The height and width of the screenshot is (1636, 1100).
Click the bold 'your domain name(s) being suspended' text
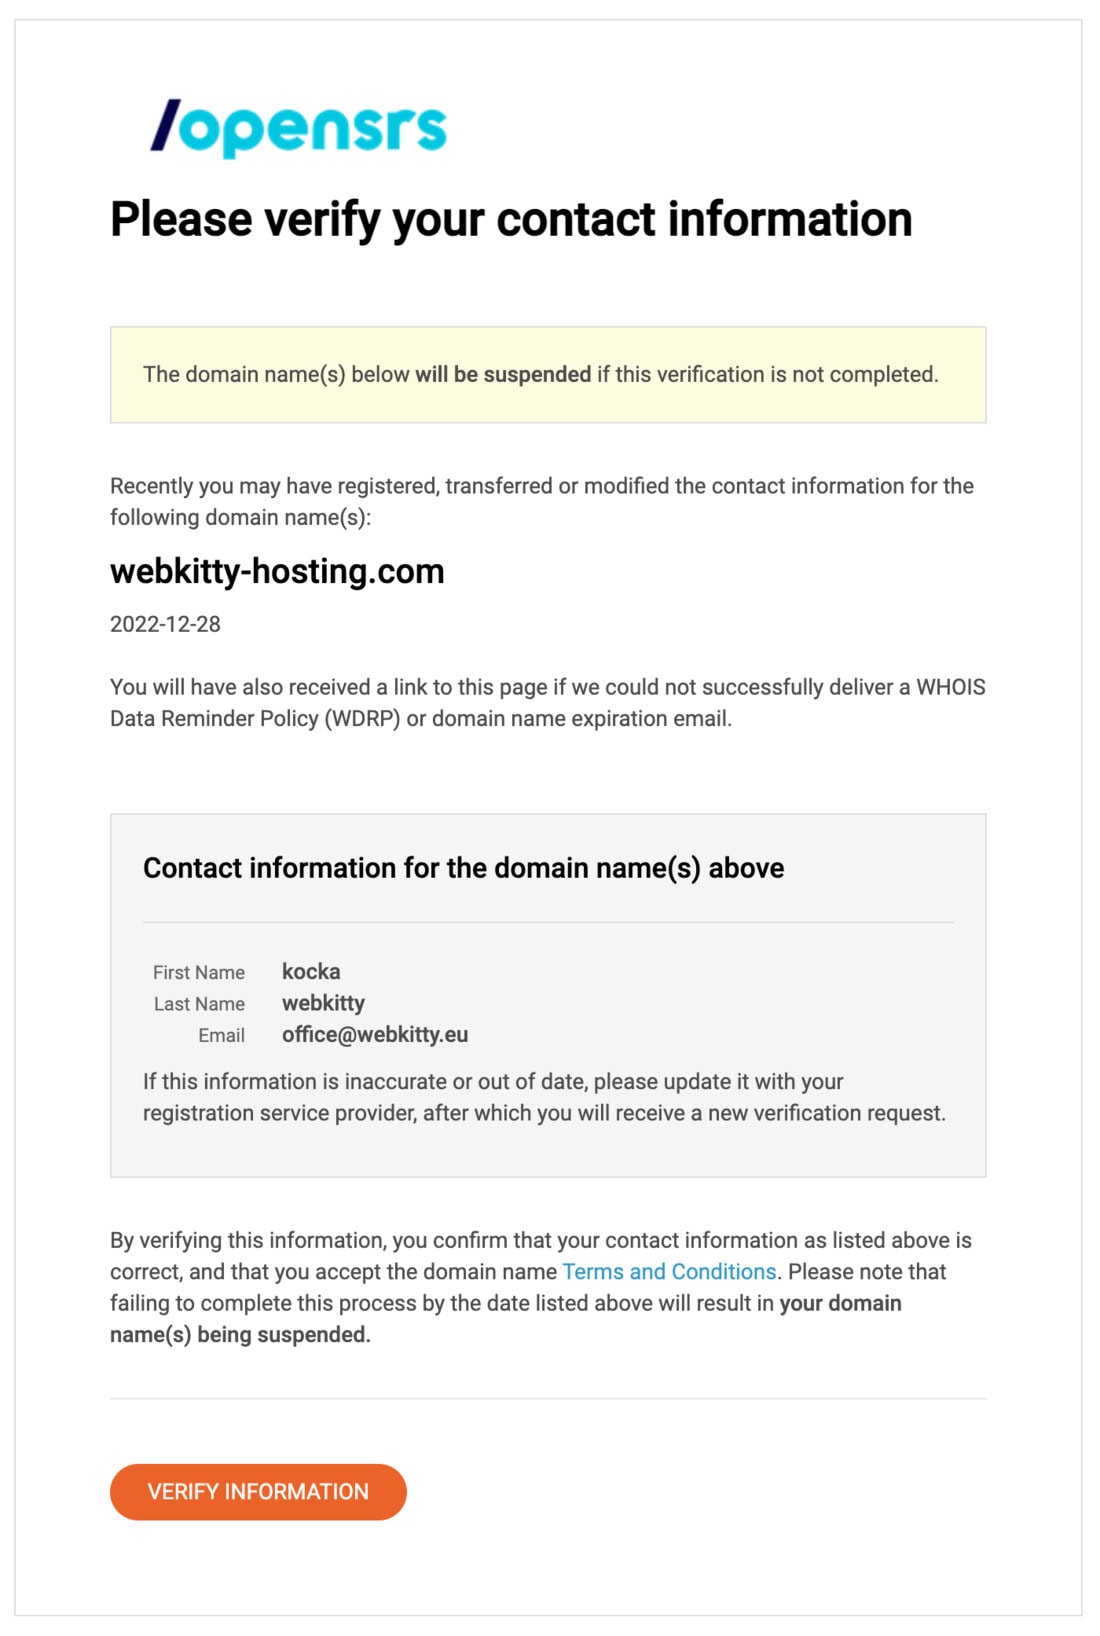(505, 1319)
